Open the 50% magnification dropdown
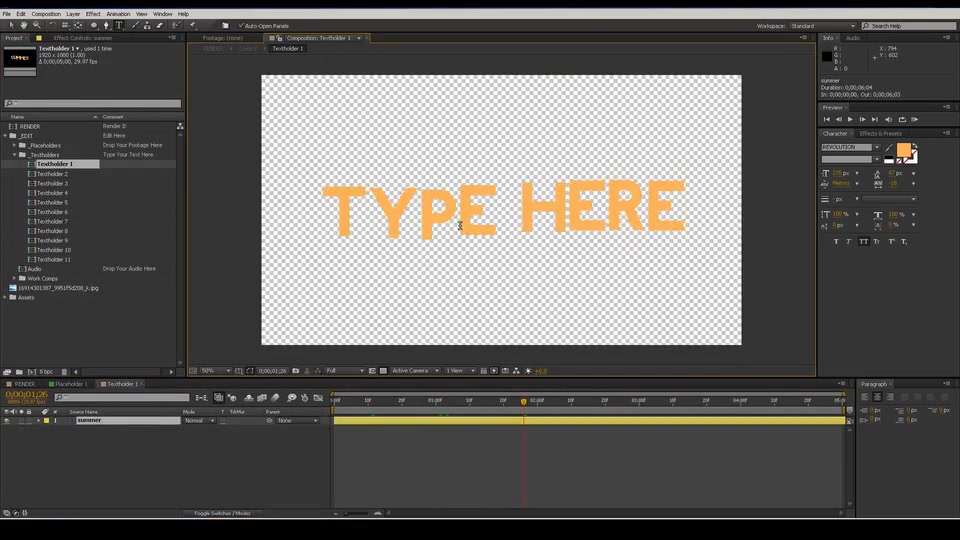The height and width of the screenshot is (540, 960). click(x=216, y=370)
